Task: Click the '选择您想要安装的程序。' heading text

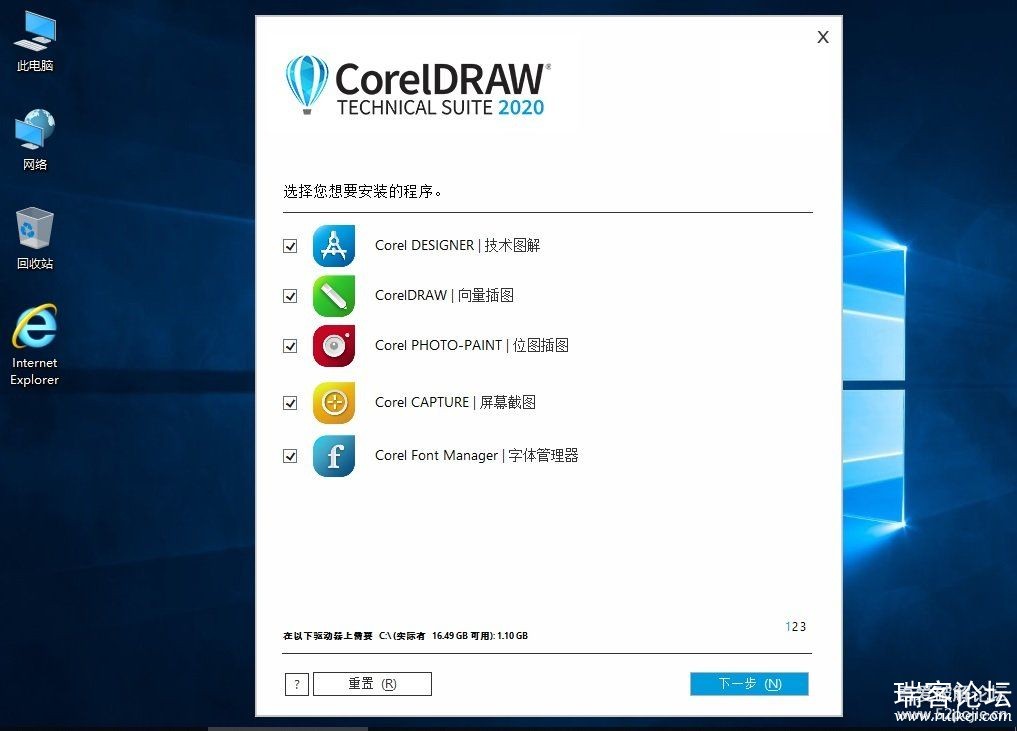Action: point(363,191)
